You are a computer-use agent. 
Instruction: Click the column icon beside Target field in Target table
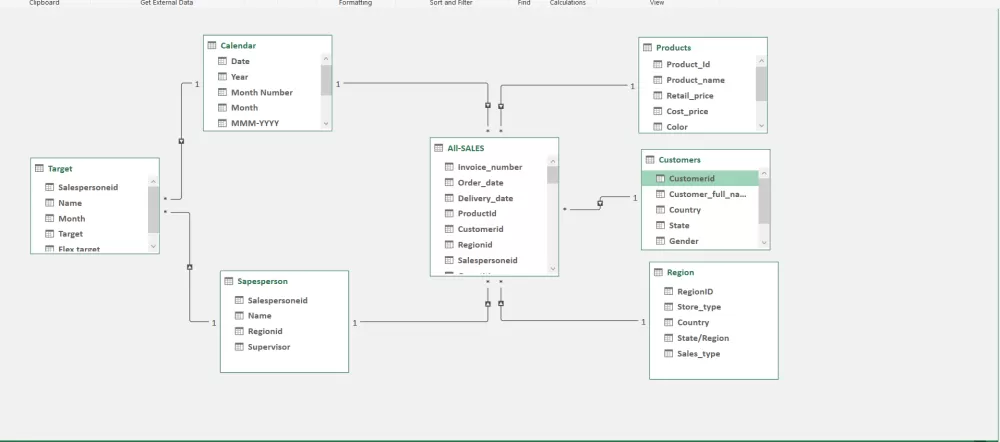tap(49, 234)
